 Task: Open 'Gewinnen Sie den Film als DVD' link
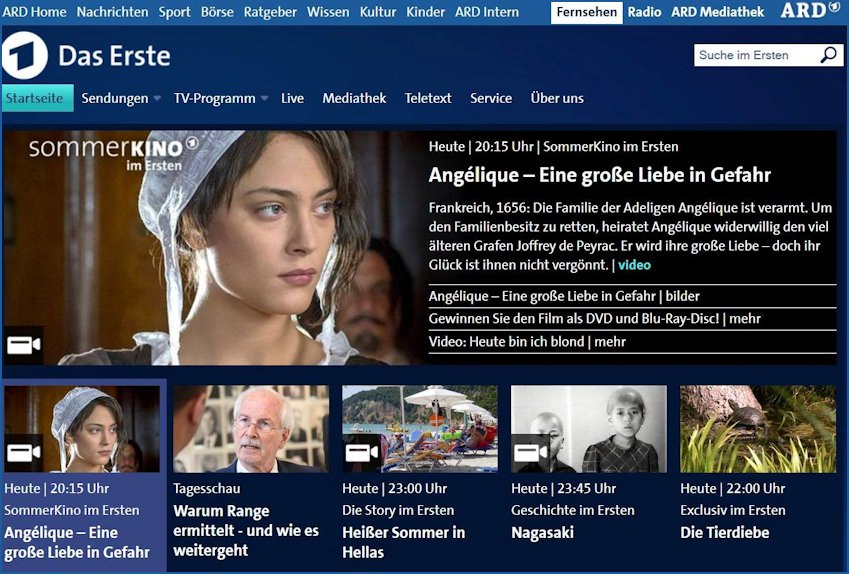click(x=595, y=319)
